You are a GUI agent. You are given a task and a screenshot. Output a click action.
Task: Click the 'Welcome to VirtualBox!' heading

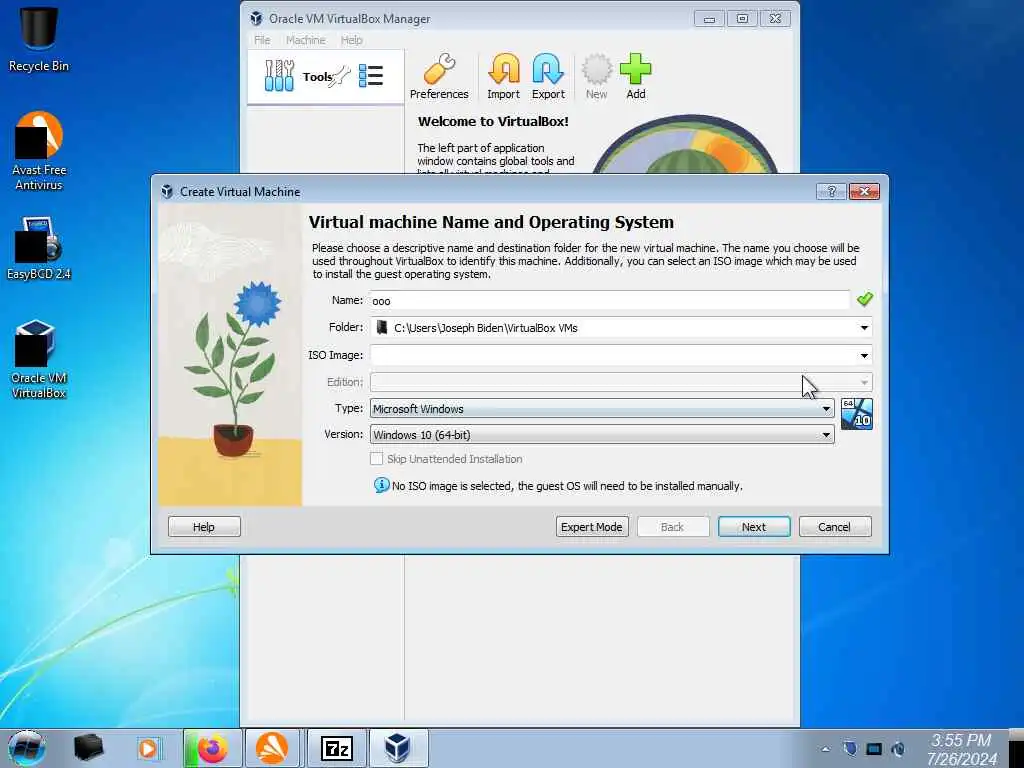(x=493, y=121)
